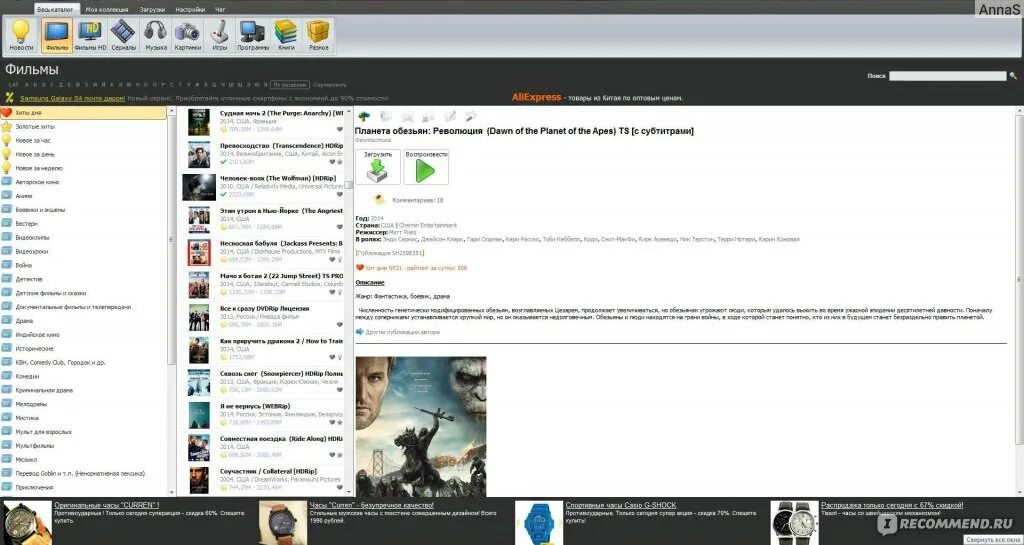Open the Приключения genre
Image resolution: width=1024 pixels, height=545 pixels.
coord(84,487)
